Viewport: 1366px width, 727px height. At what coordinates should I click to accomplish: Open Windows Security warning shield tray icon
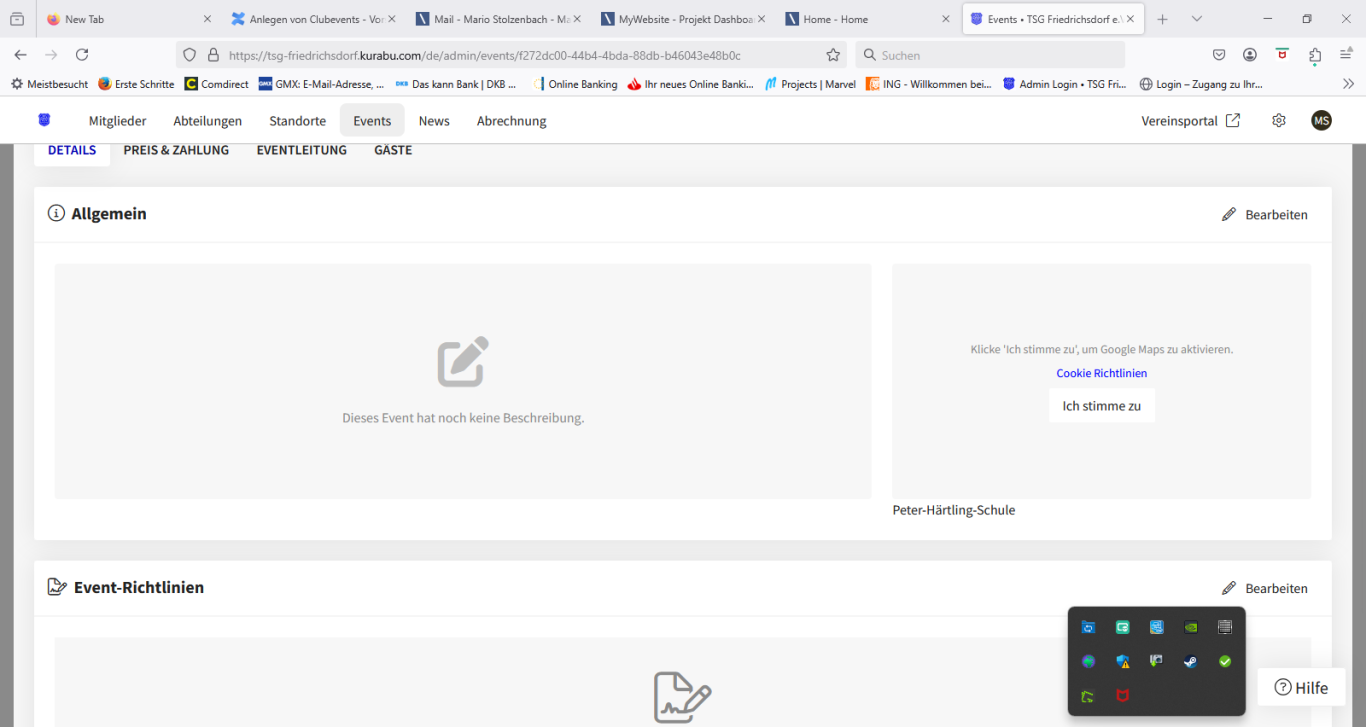(x=1123, y=661)
